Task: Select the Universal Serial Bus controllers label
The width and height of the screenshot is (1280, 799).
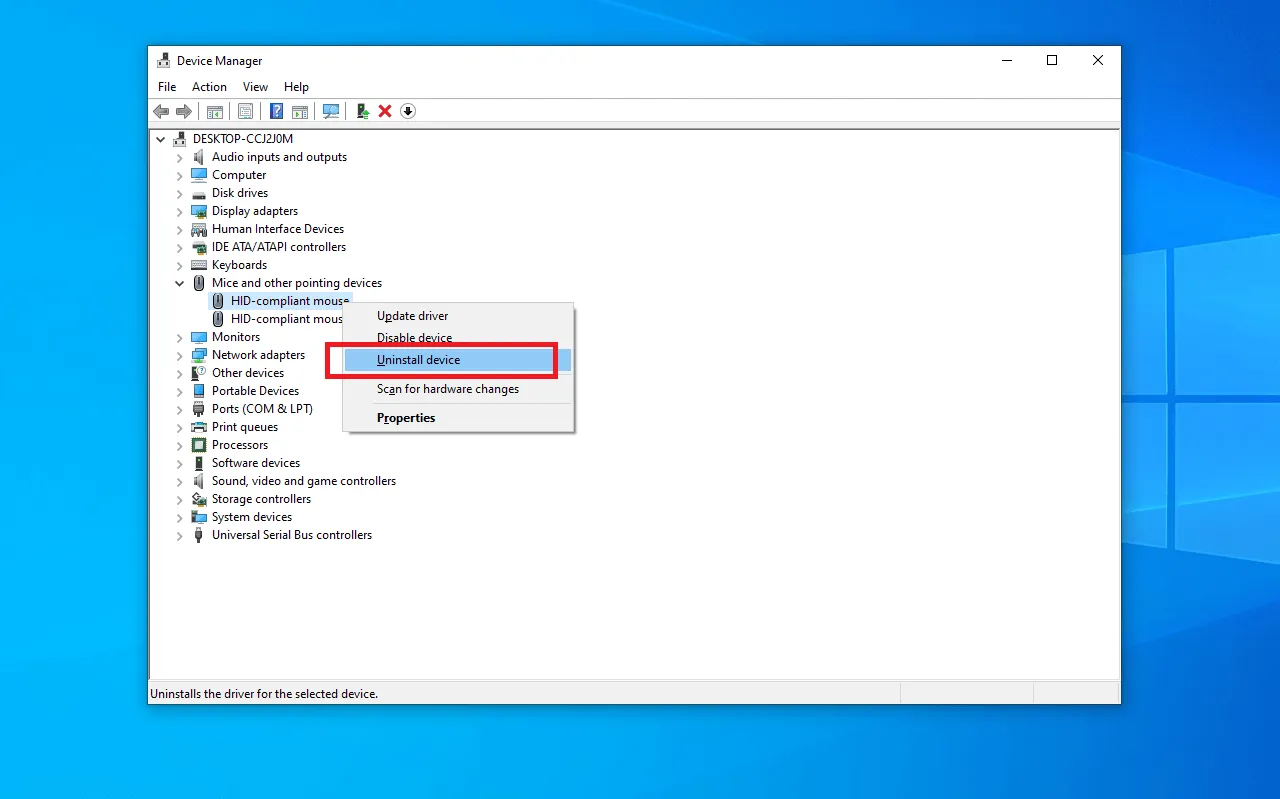Action: tap(292, 535)
